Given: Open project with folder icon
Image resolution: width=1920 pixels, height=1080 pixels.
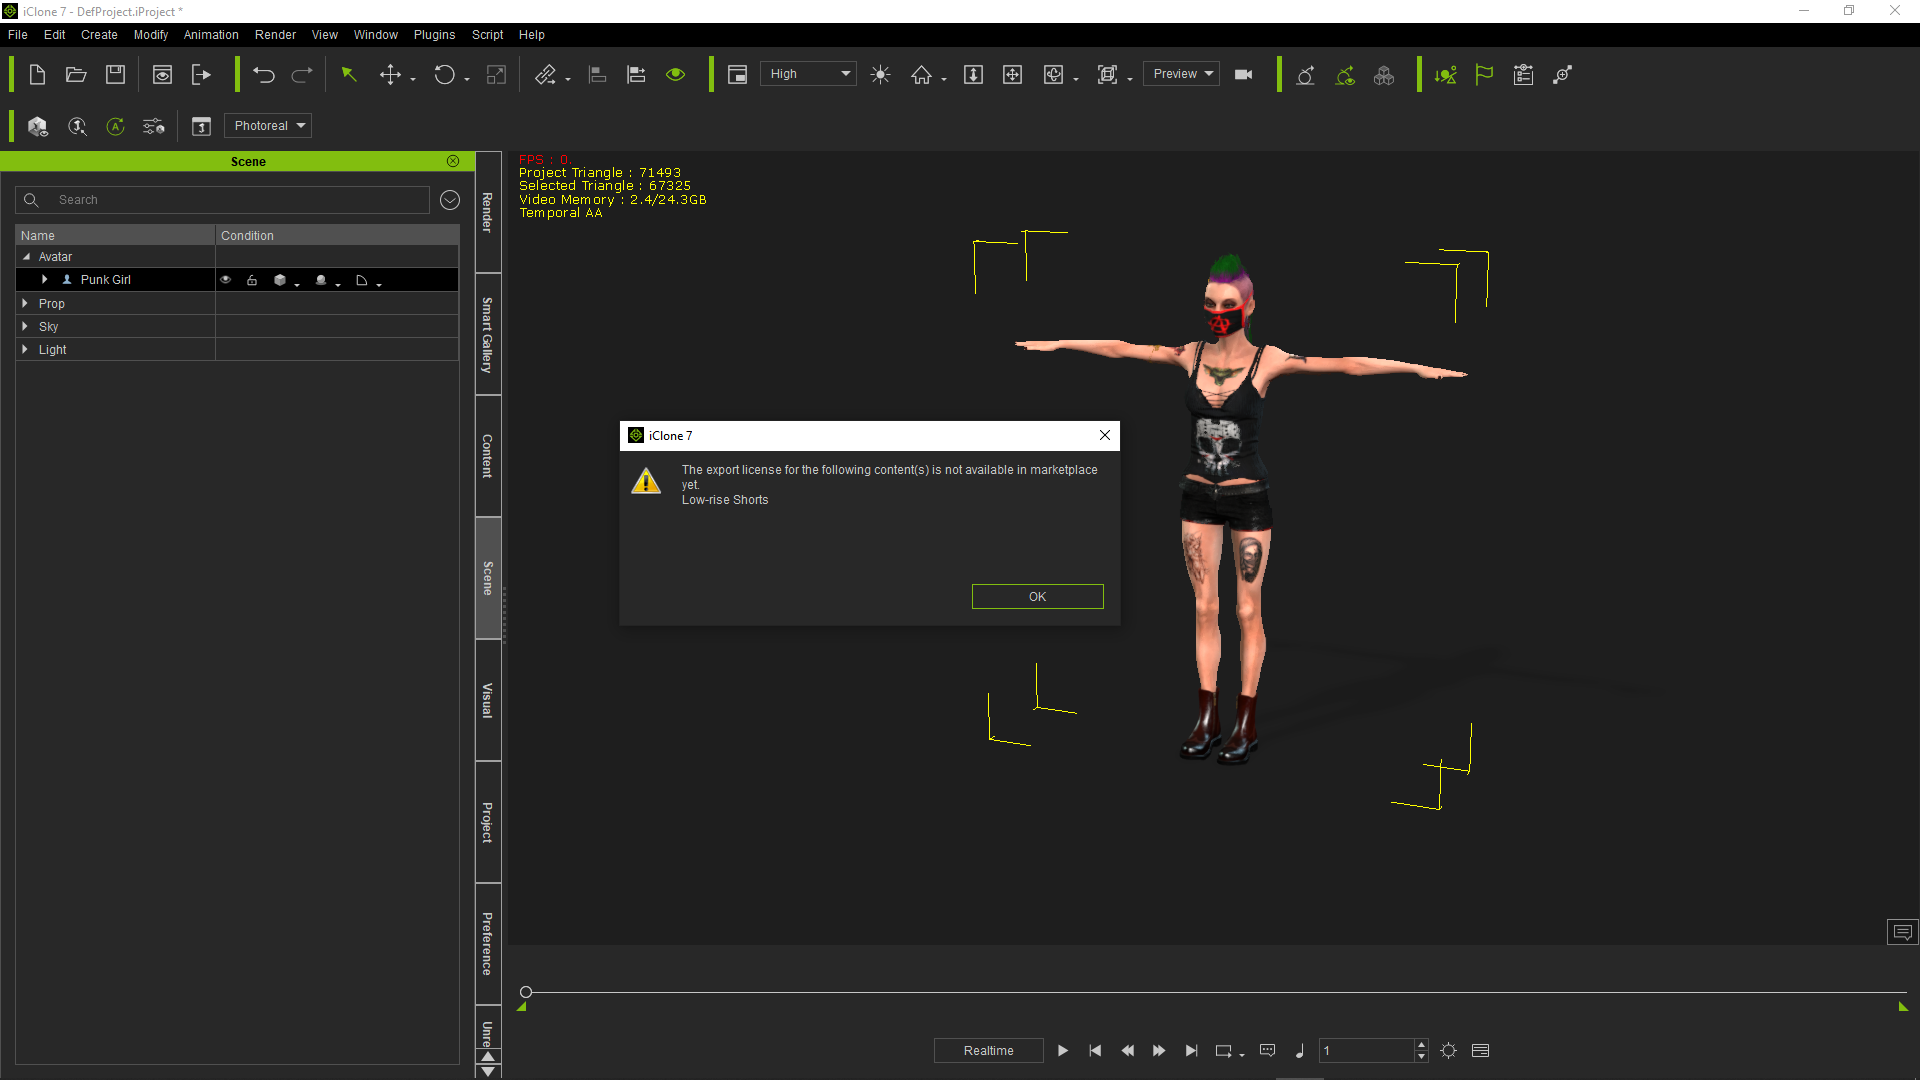Looking at the screenshot, I should pyautogui.click(x=76, y=75).
